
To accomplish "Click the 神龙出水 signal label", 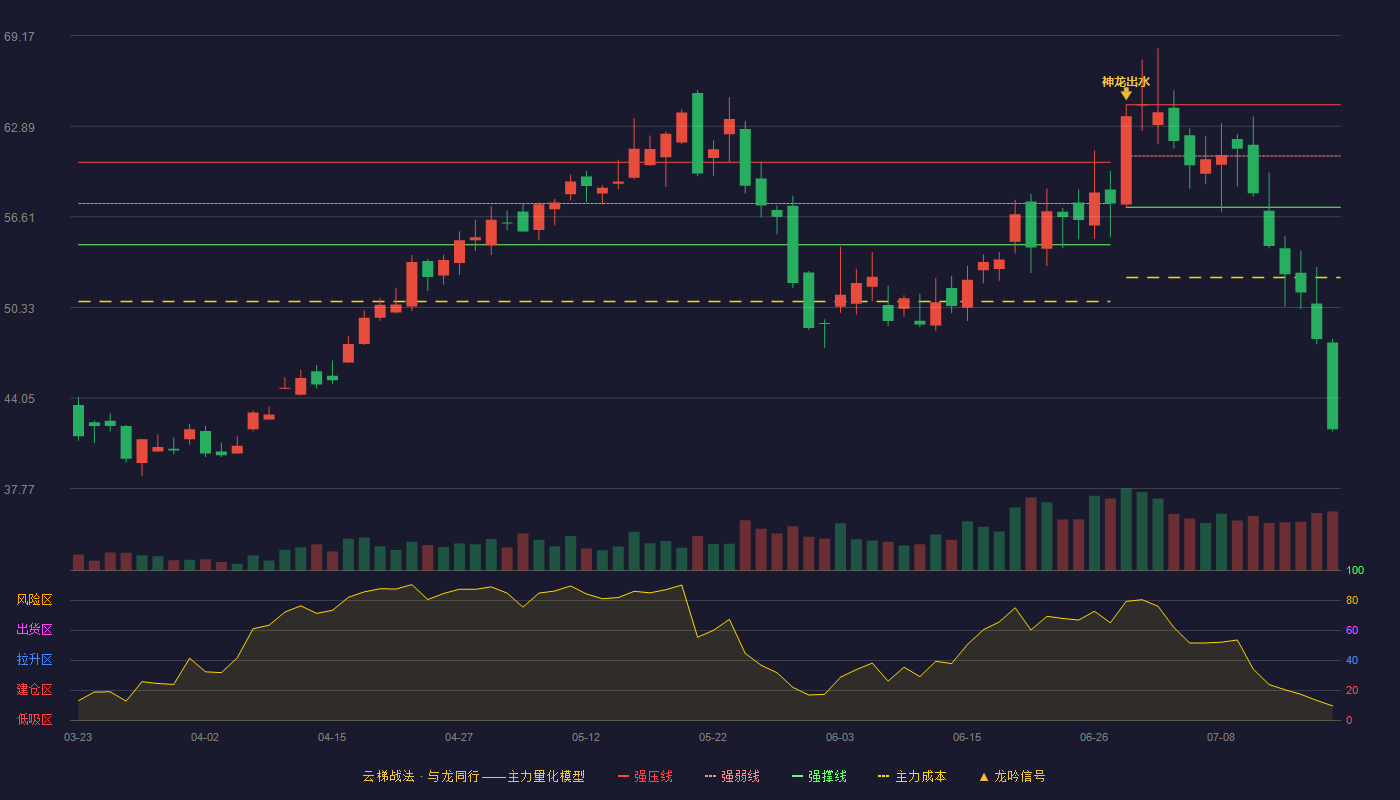I will coord(1126,82).
